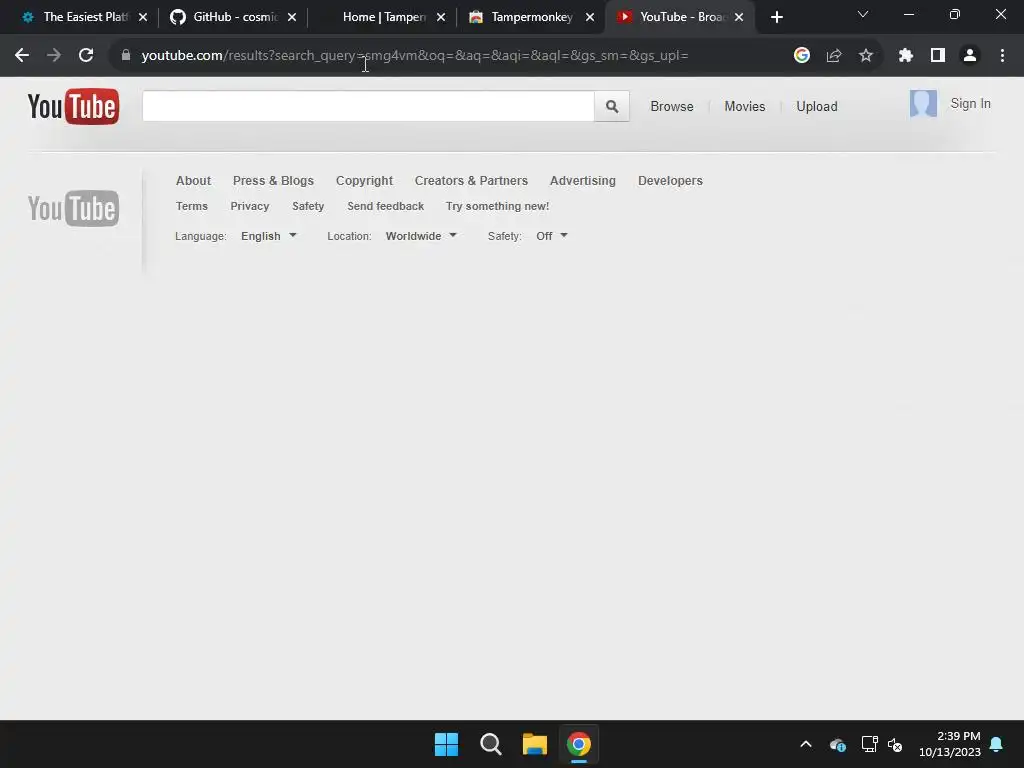Click the Chrome taskbar icon
Image resolution: width=1024 pixels, height=768 pixels.
click(579, 744)
